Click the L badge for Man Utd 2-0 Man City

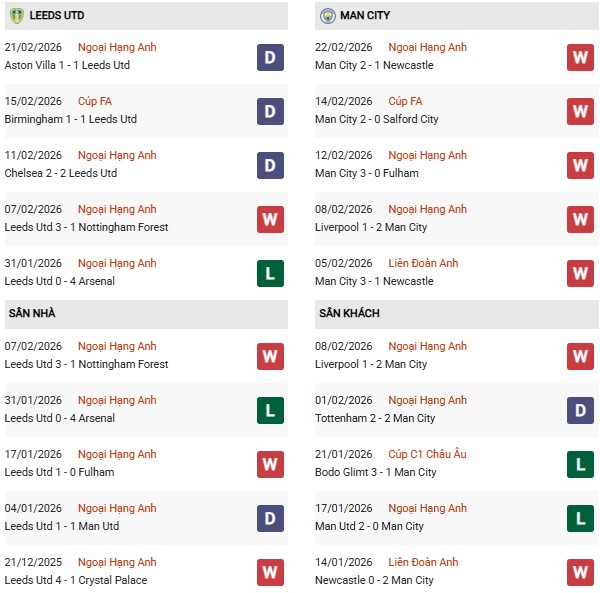tap(581, 518)
